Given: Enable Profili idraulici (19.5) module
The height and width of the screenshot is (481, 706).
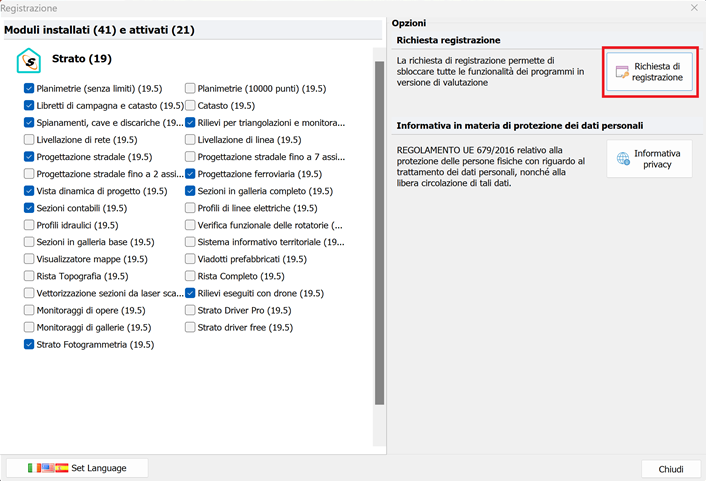Looking at the screenshot, I should (x=28, y=226).
